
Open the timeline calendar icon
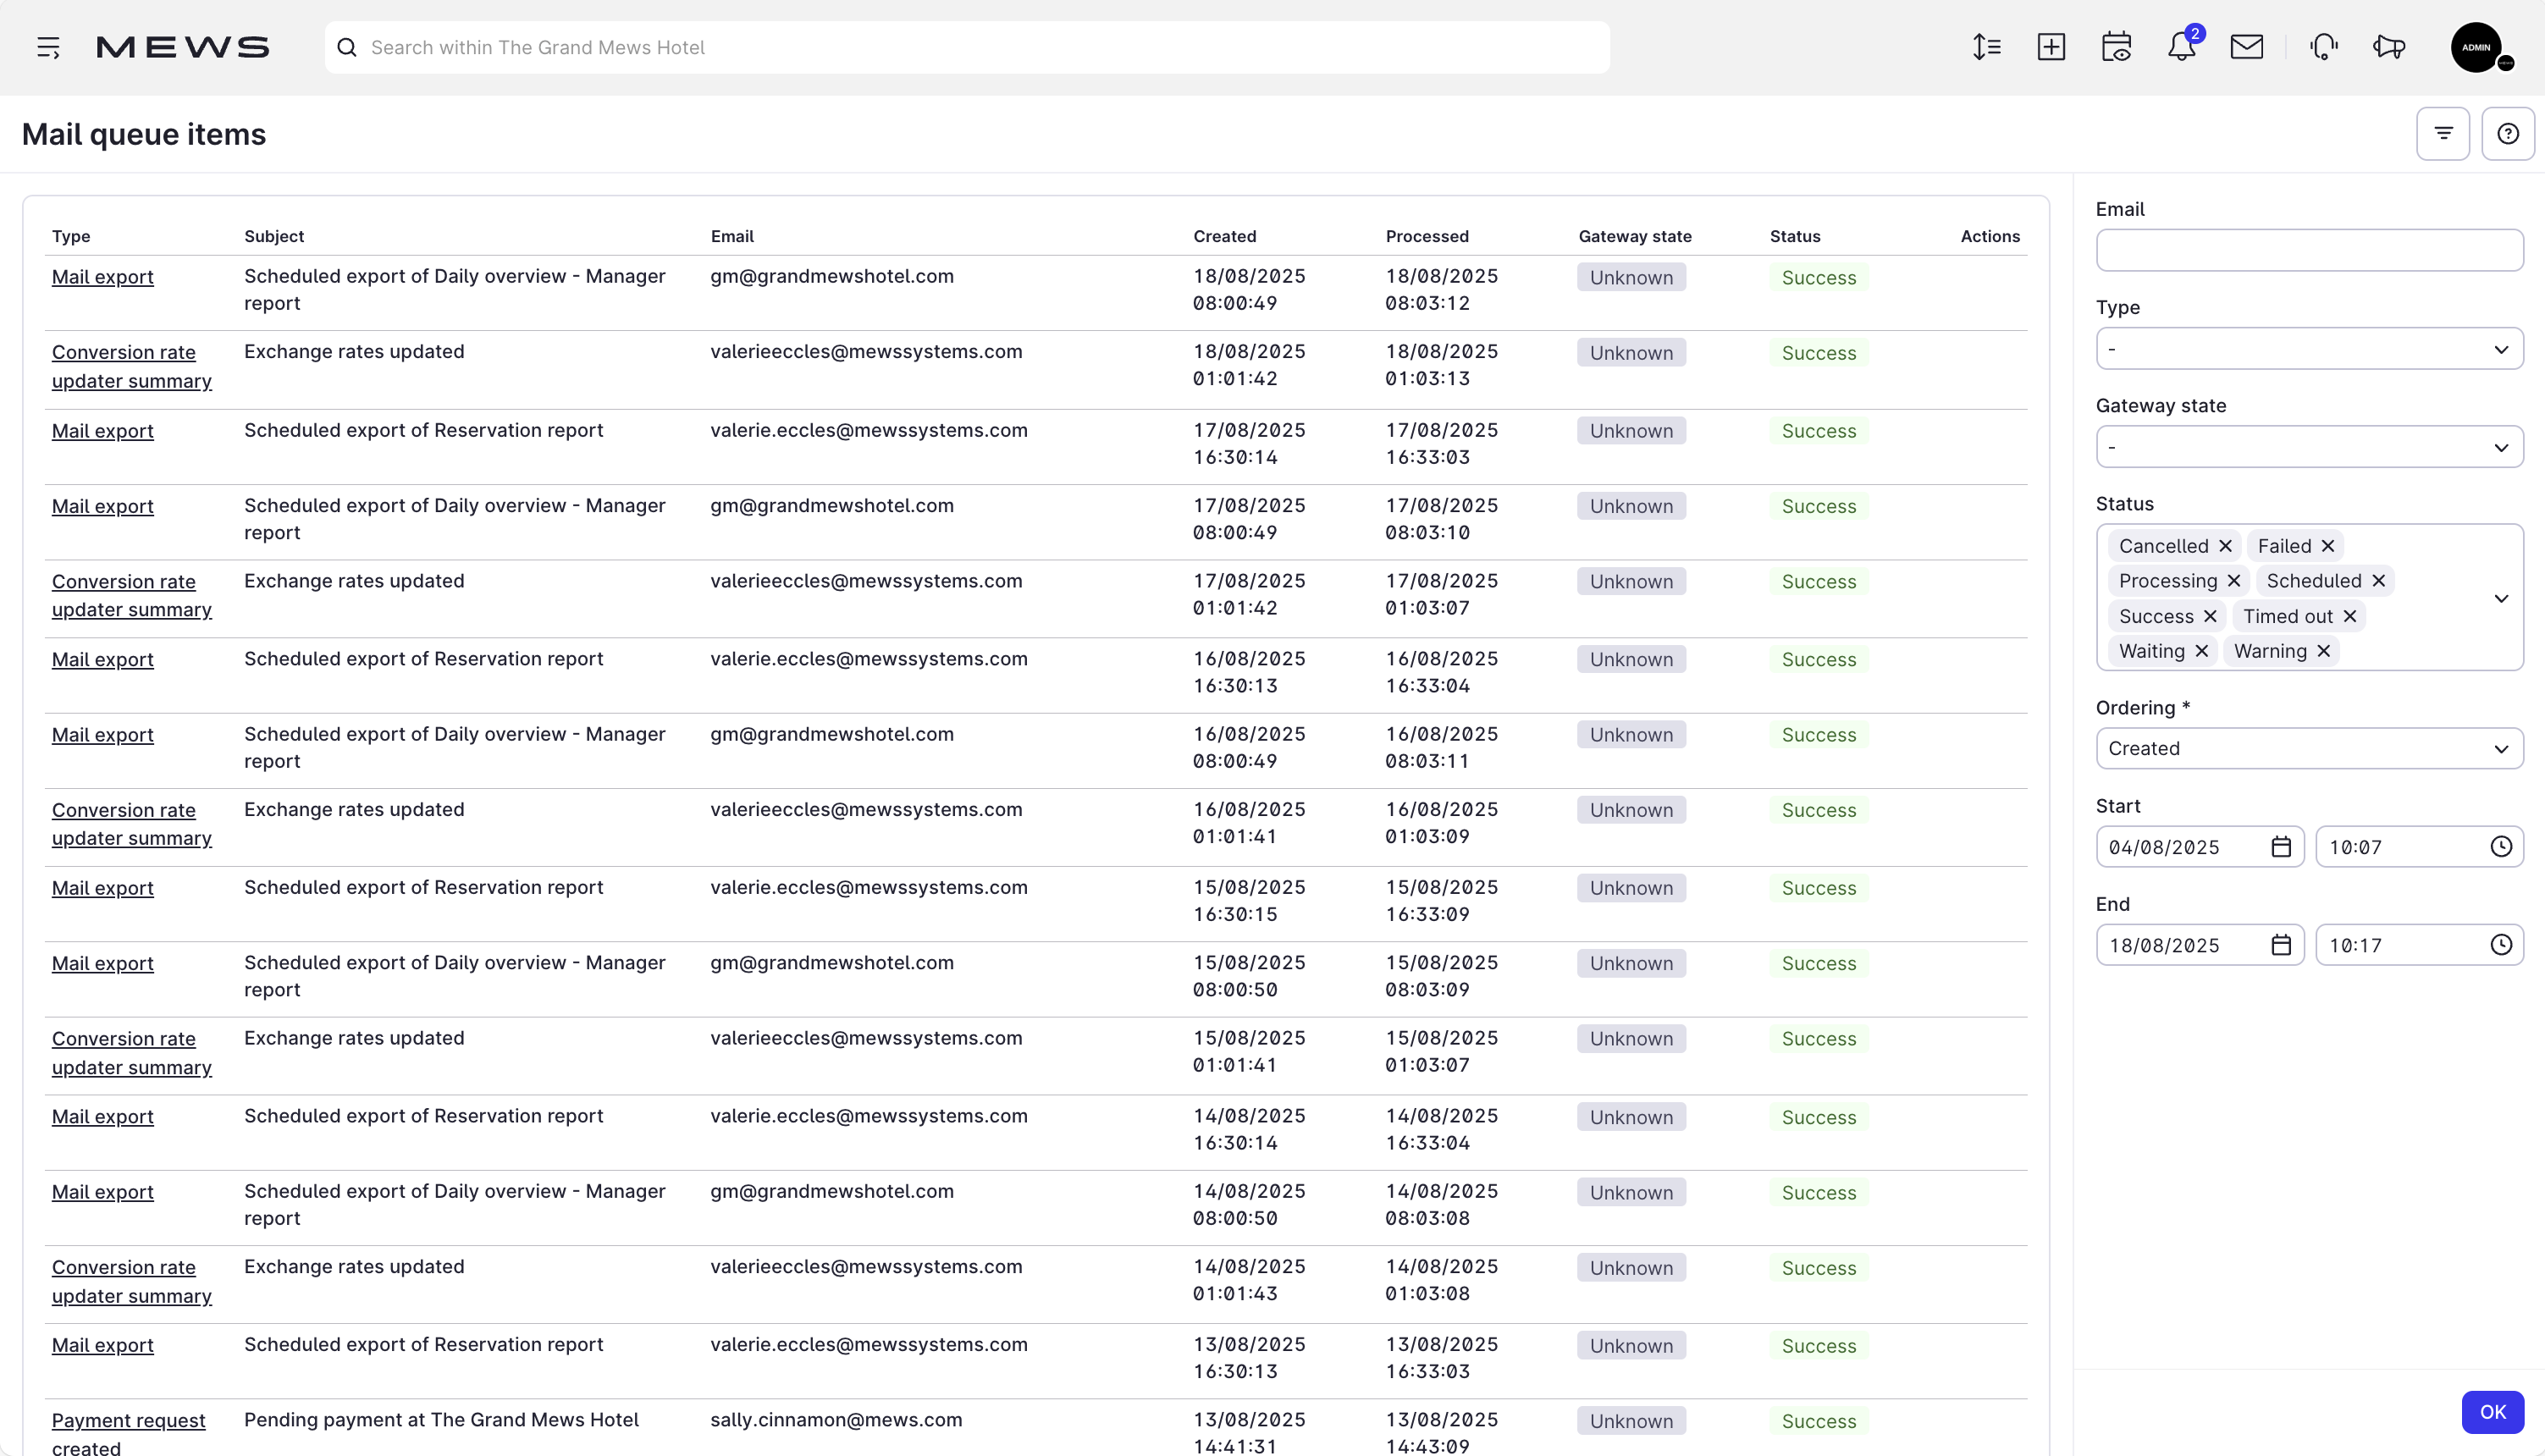pos(2116,47)
